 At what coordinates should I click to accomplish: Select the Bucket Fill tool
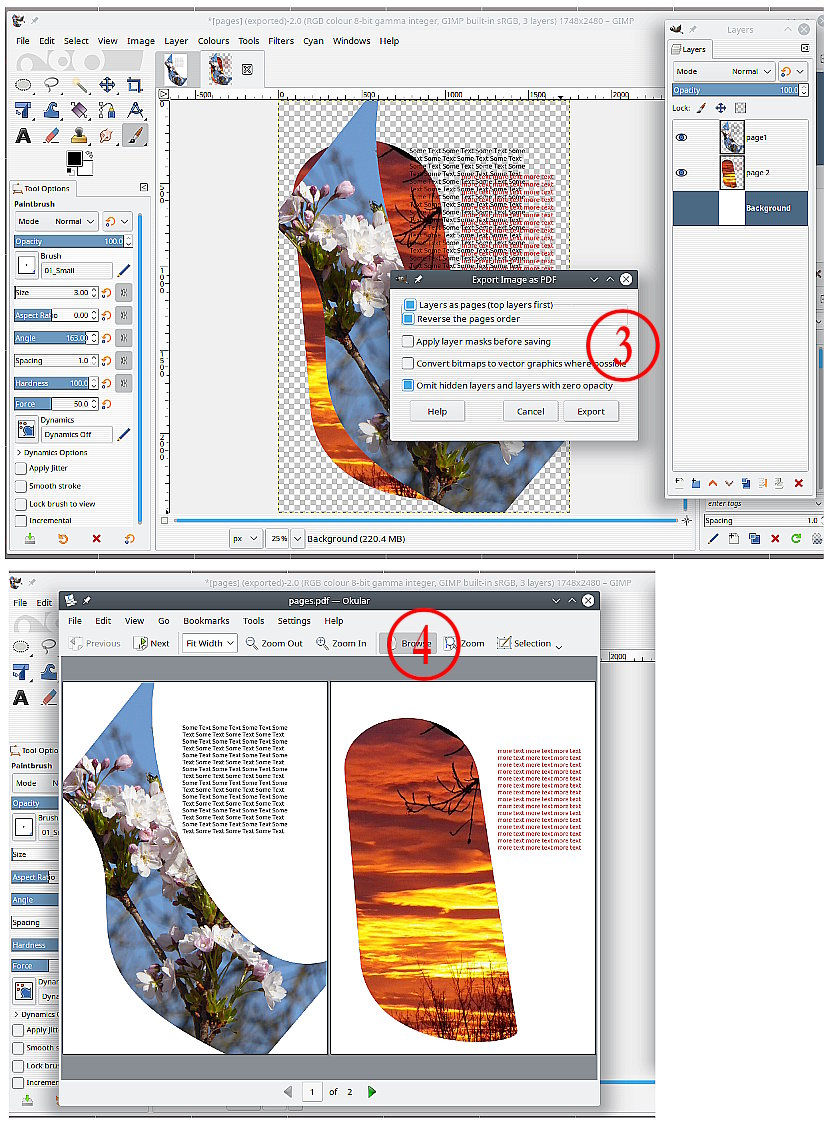(x=79, y=110)
